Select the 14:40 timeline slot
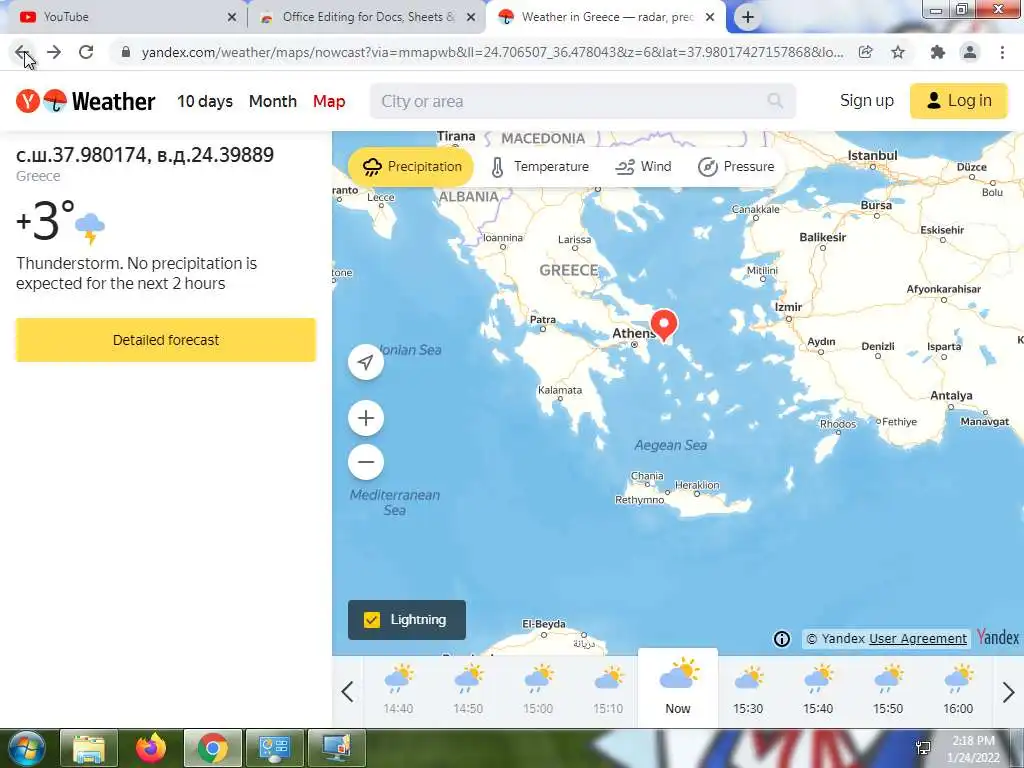The height and width of the screenshot is (768, 1024). 398,690
